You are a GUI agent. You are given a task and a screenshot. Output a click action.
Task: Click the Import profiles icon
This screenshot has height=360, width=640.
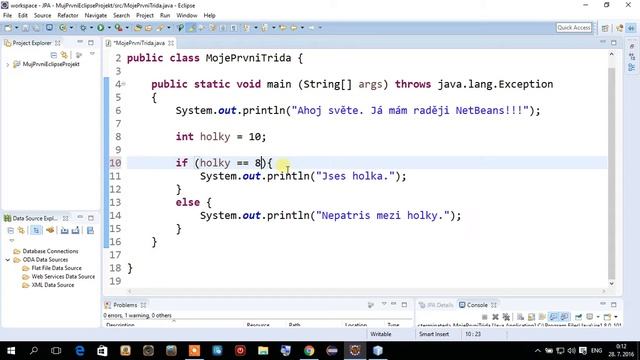64,231
